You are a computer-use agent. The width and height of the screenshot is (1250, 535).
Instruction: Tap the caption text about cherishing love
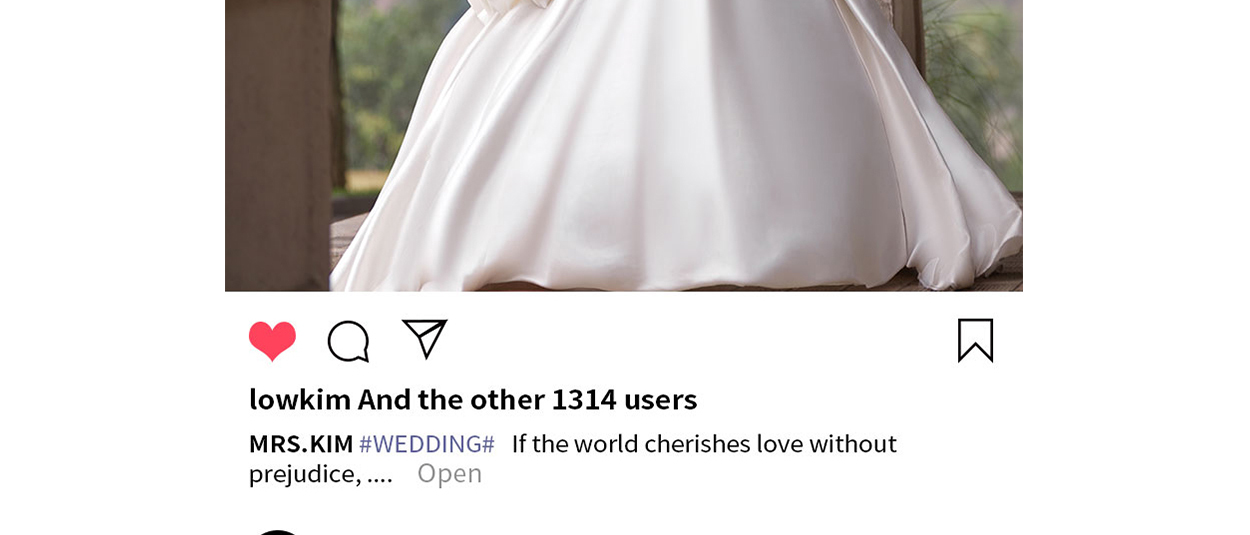(704, 443)
